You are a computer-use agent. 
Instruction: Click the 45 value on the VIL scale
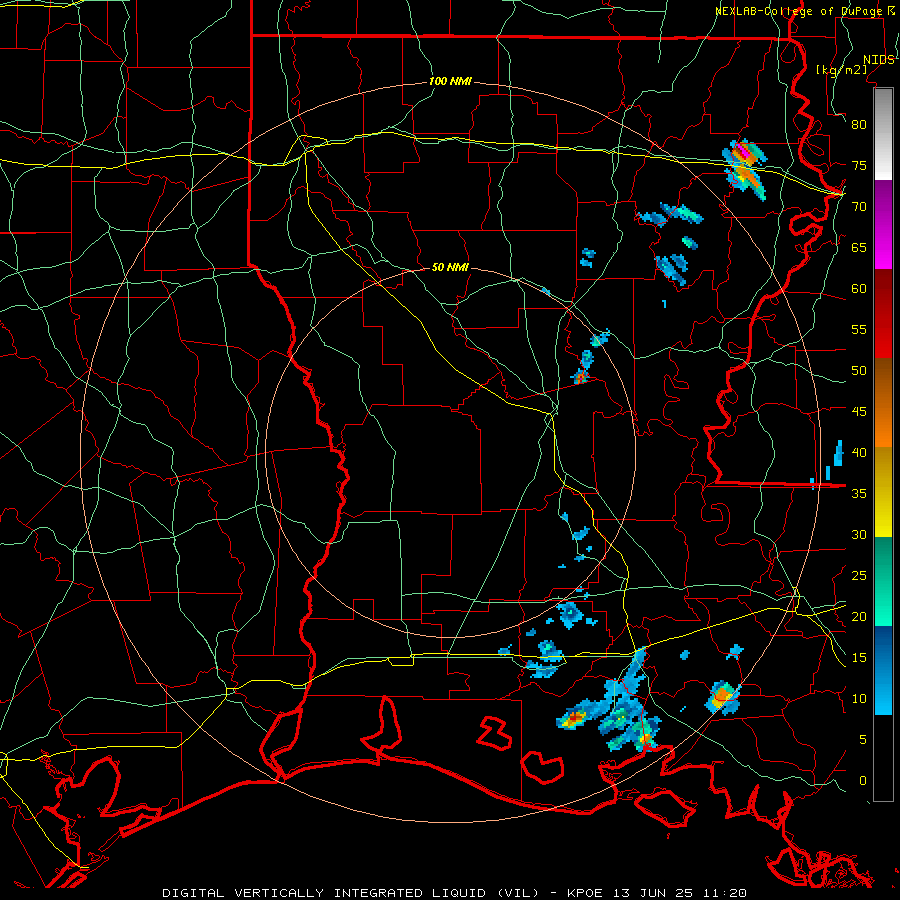tap(859, 412)
